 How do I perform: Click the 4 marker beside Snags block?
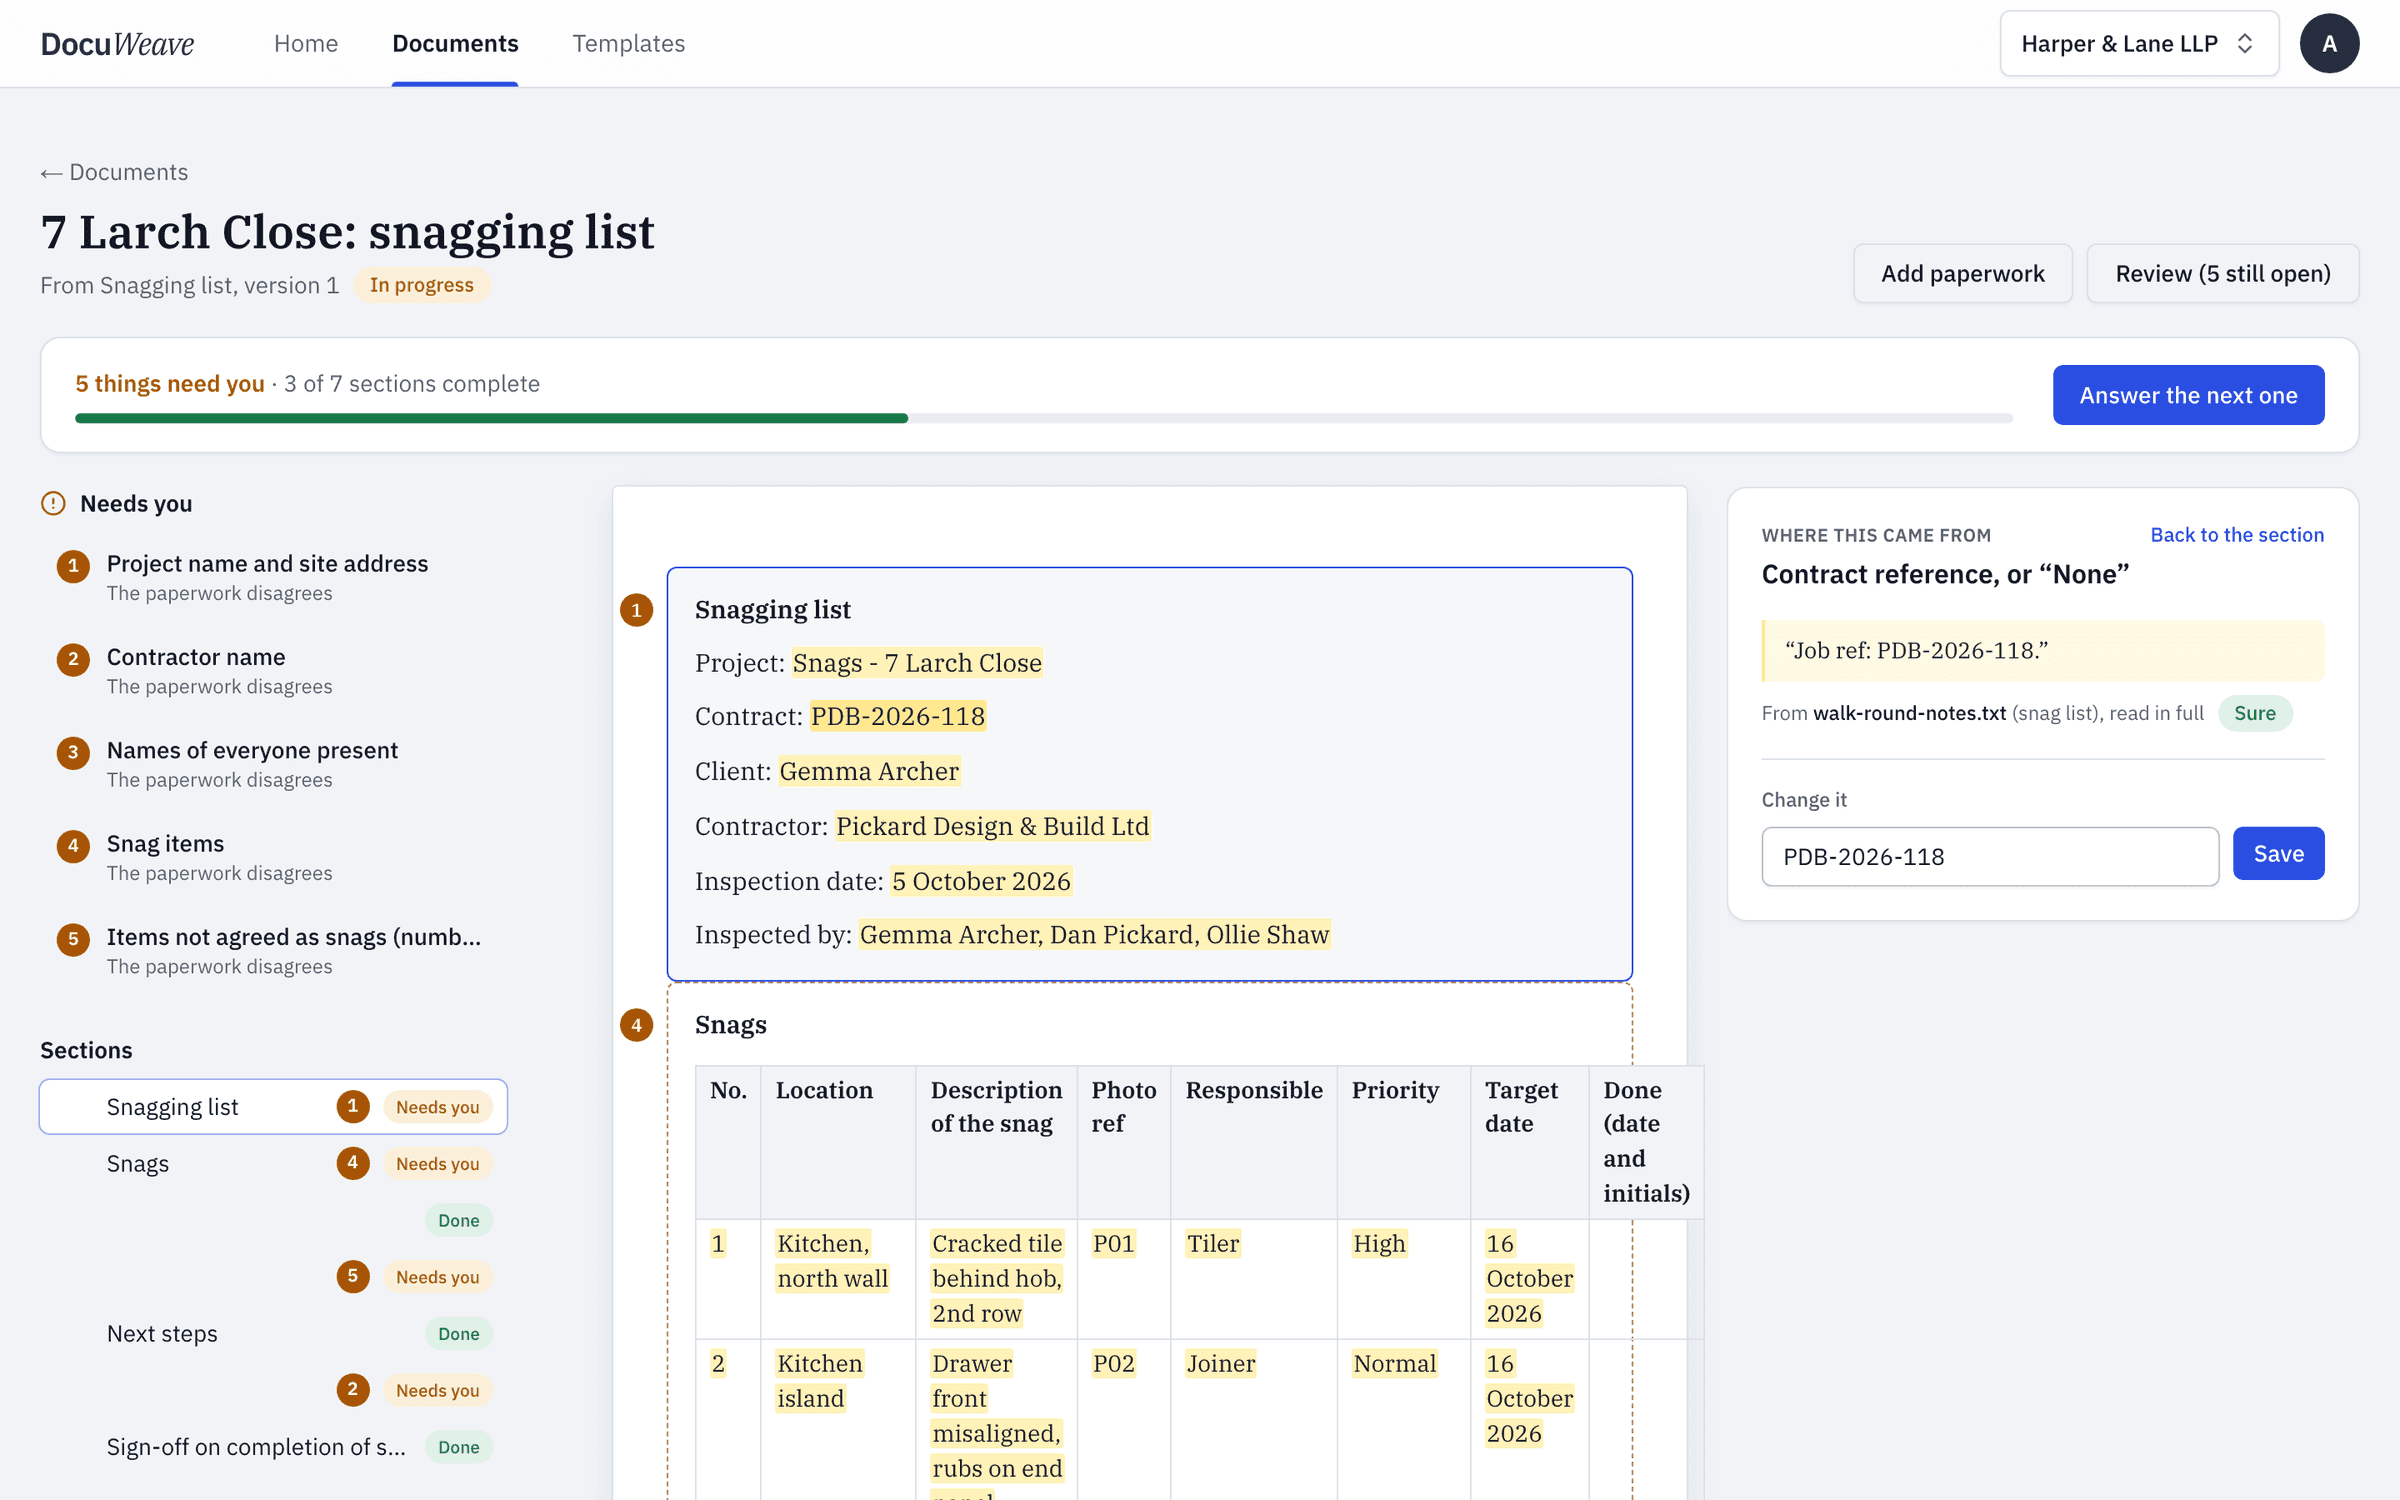coord(636,1025)
